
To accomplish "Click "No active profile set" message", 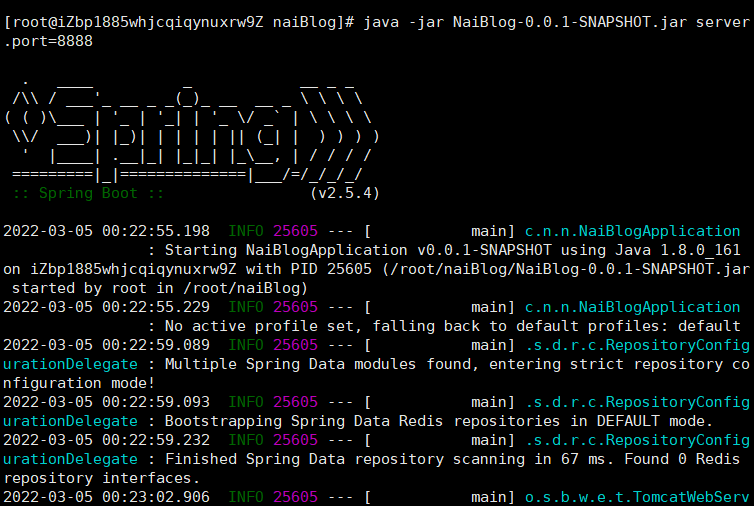I will pyautogui.click(x=263, y=327).
